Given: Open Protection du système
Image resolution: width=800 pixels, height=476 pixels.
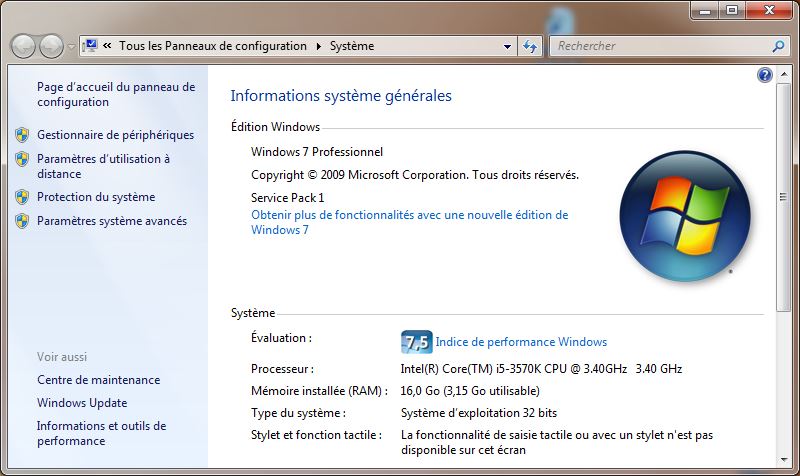Looking at the screenshot, I should point(96,197).
